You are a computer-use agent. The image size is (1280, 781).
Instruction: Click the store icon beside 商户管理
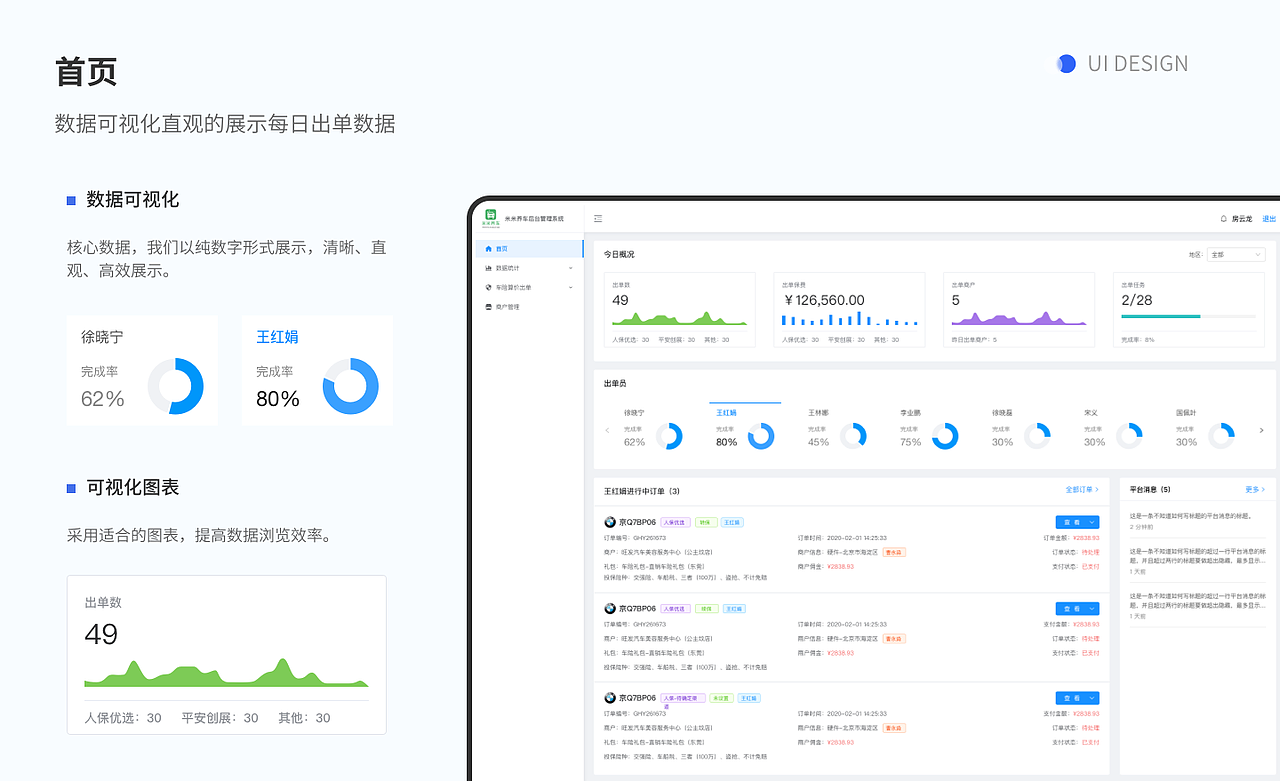coord(488,307)
